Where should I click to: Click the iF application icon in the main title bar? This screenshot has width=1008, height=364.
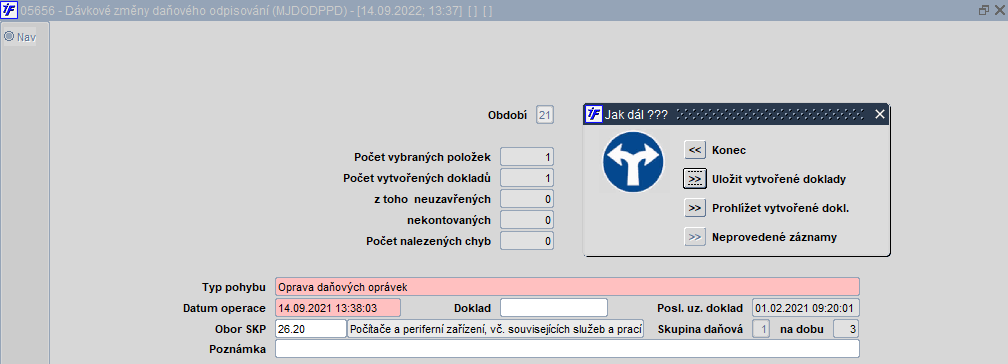[x=10, y=10]
